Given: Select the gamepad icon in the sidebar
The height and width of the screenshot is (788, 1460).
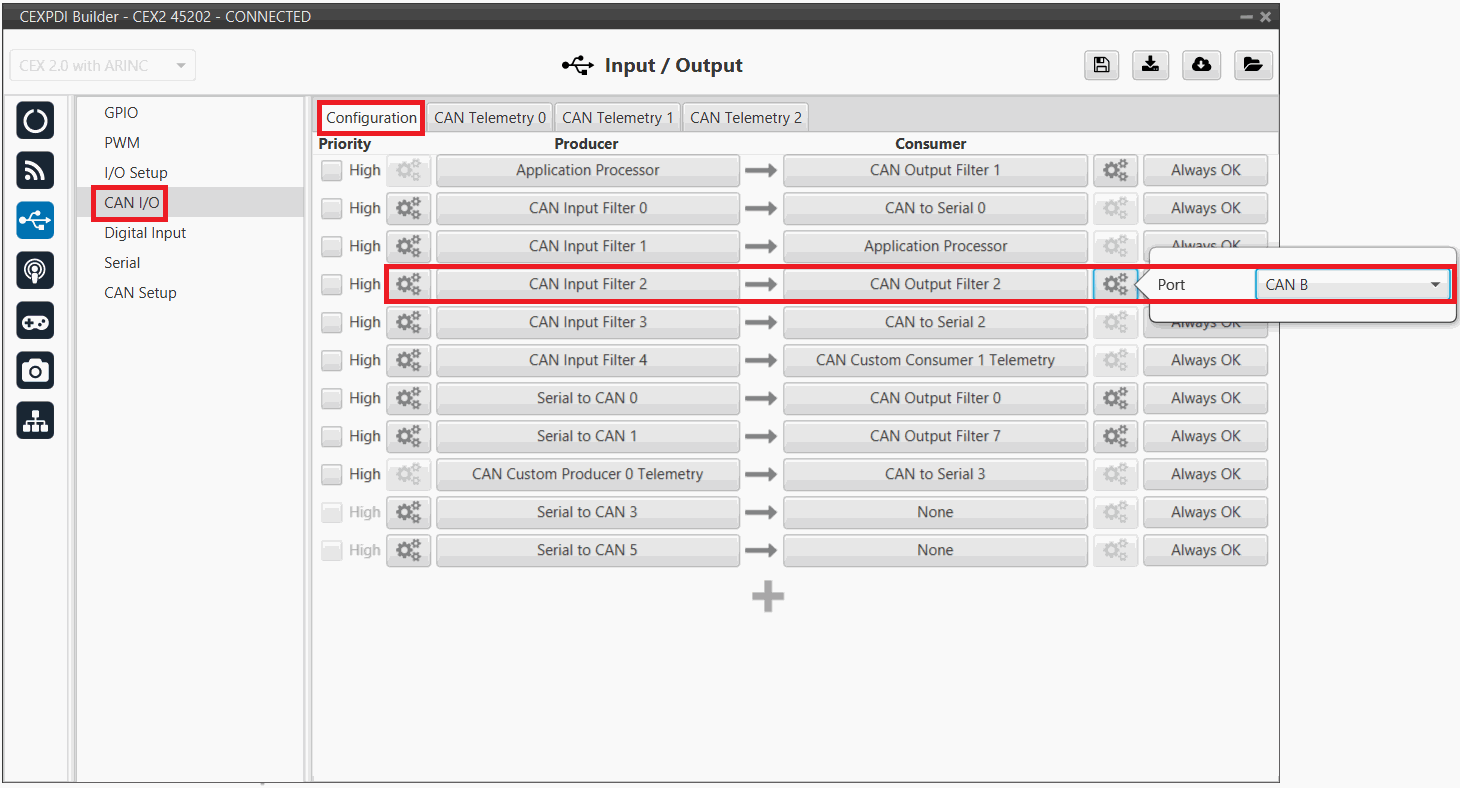Looking at the screenshot, I should (35, 321).
